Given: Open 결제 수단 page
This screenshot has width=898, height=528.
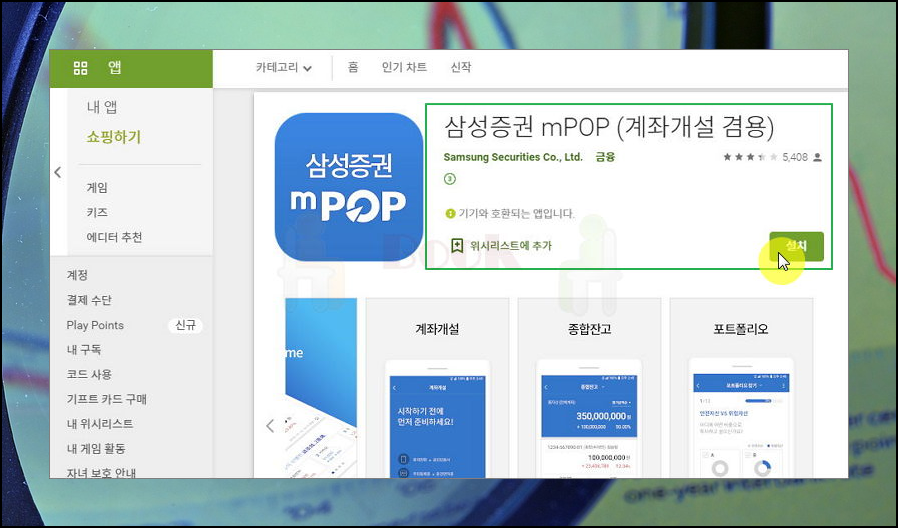Looking at the screenshot, I should [x=89, y=300].
